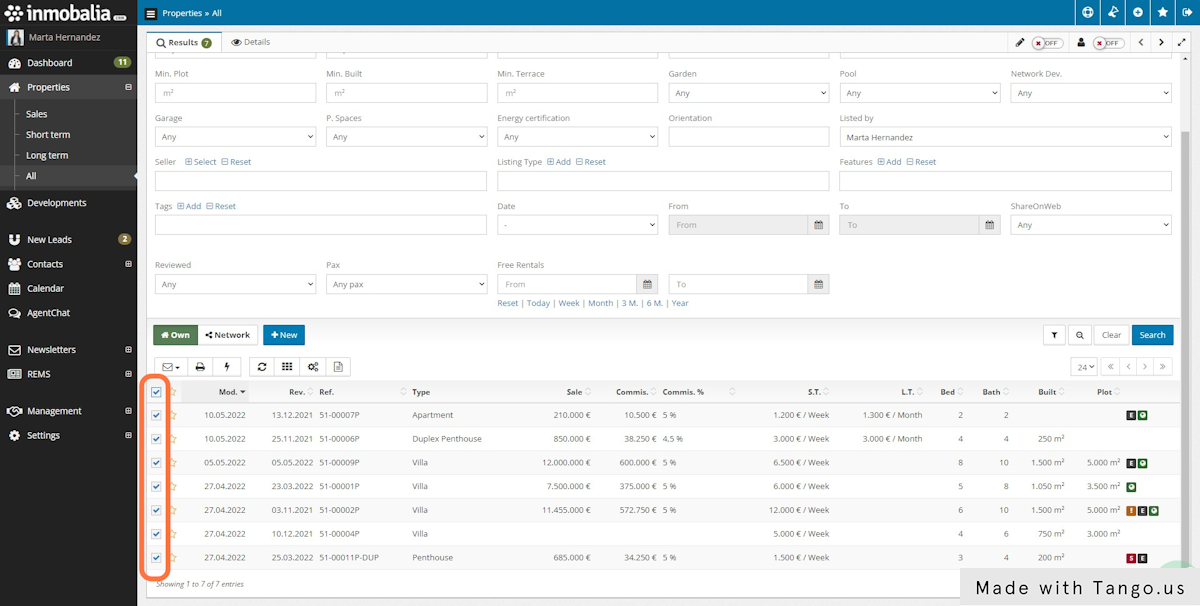This screenshot has height=606, width=1200.
Task: Open the Garden dropdown filter
Action: (748, 93)
